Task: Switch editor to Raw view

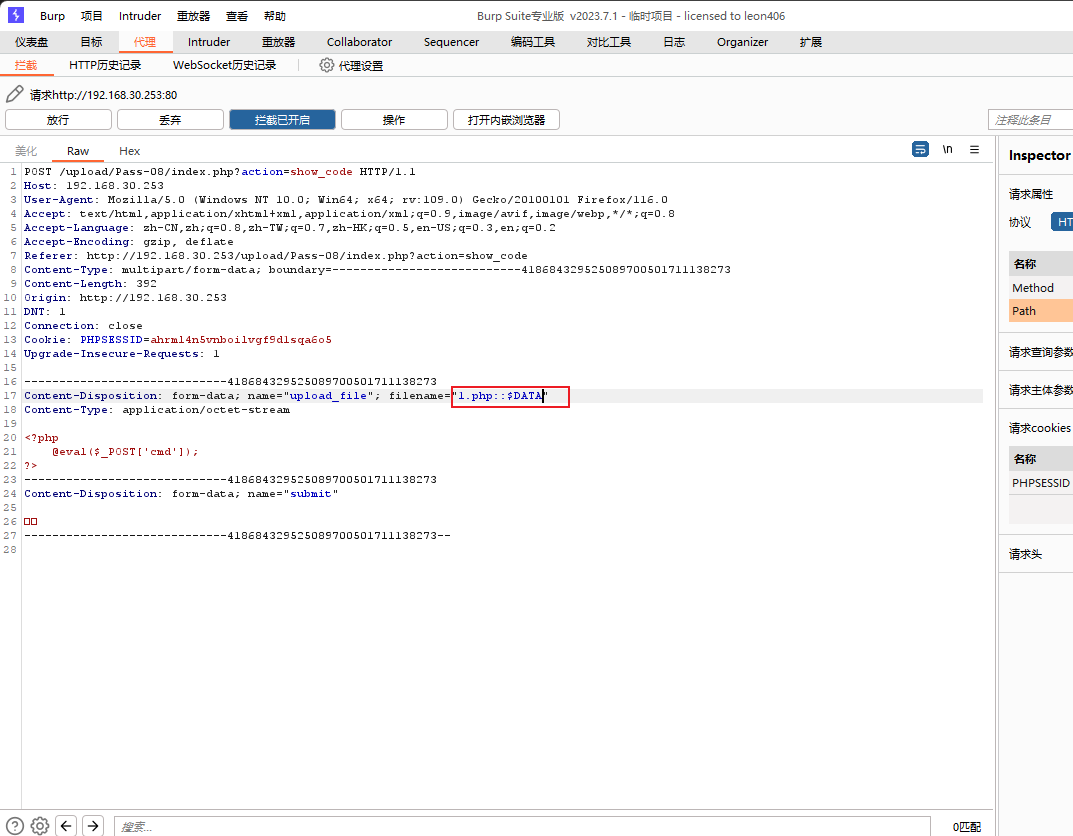Action: click(x=78, y=151)
